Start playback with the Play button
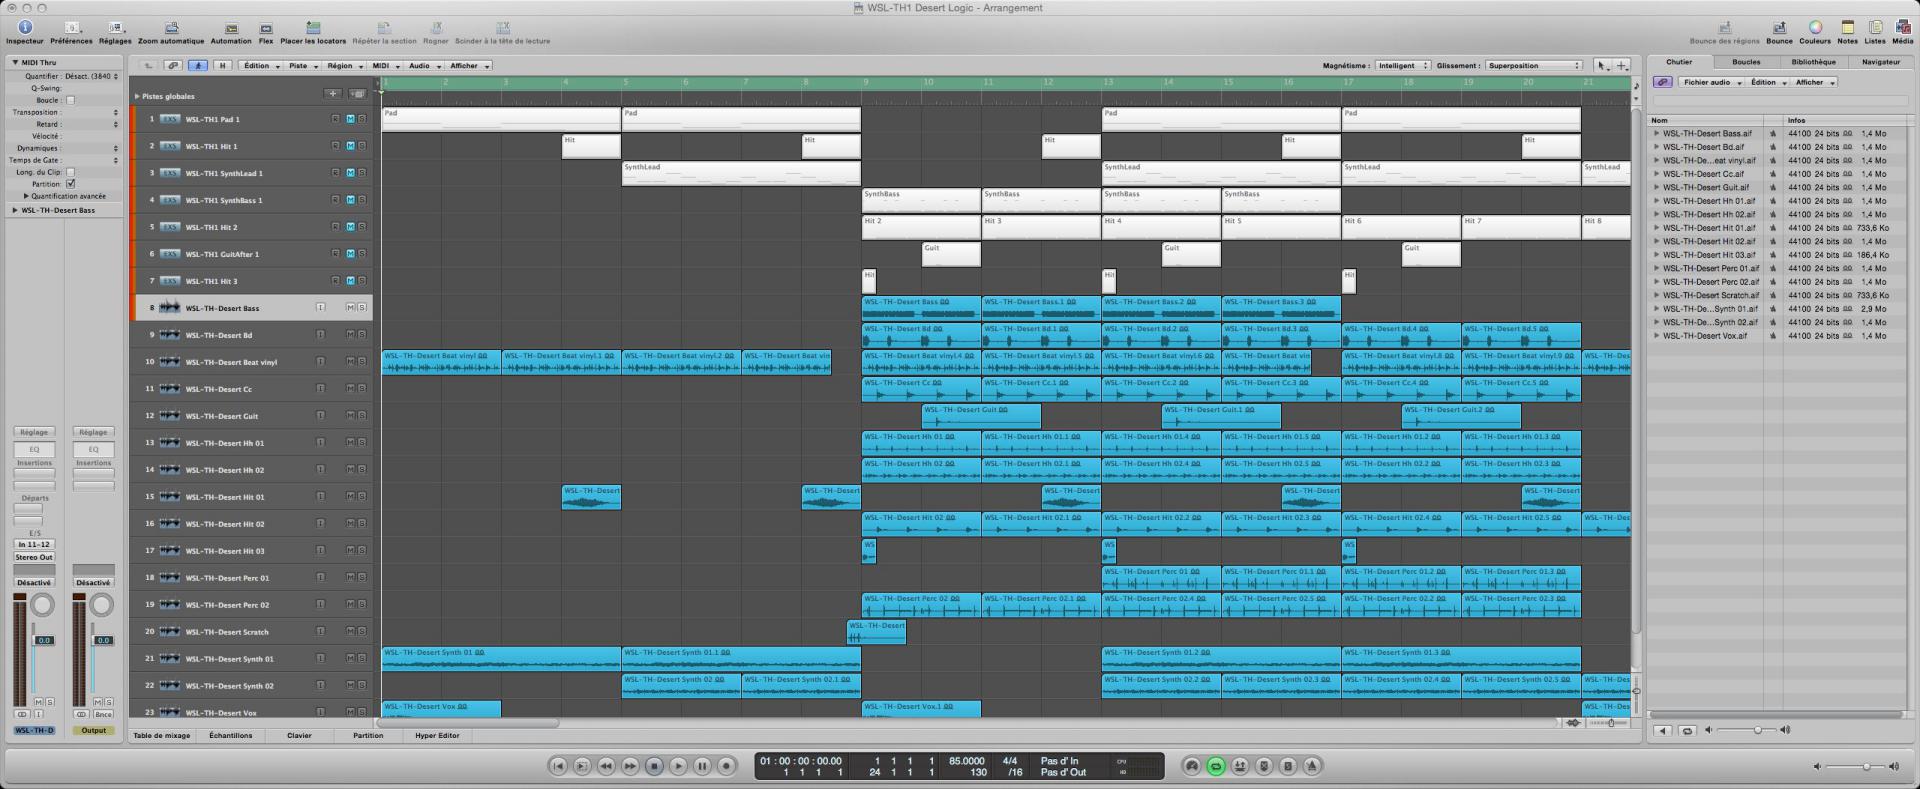Viewport: 1920px width, 789px height. coord(678,766)
